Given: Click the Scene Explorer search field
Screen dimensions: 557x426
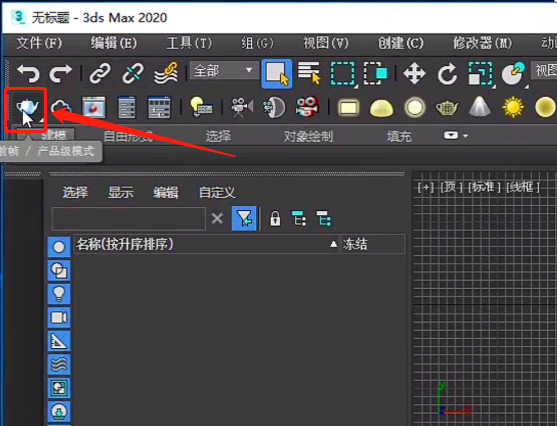Looking at the screenshot, I should 129,219.
